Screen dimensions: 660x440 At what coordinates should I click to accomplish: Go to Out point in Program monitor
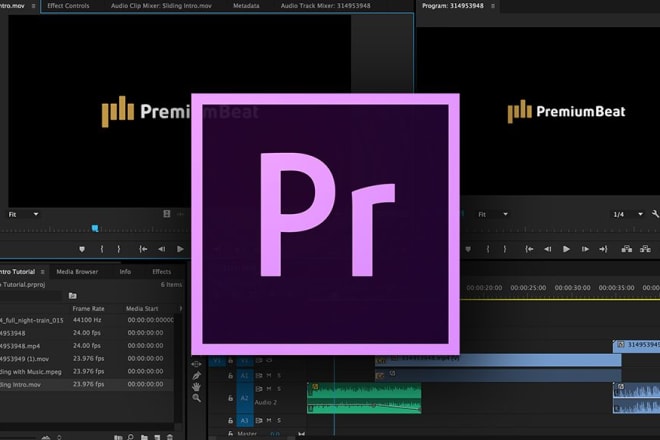tap(604, 249)
